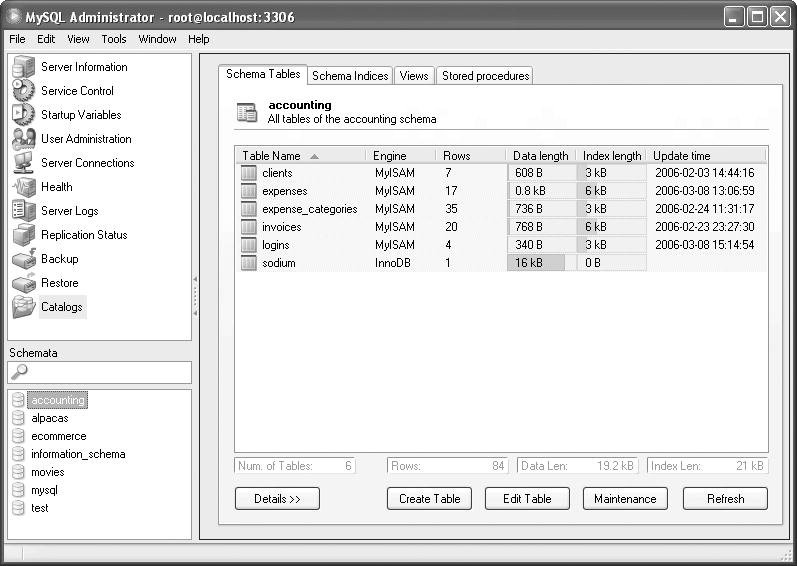Select the Catalogs folder icon
The width and height of the screenshot is (797, 566).
click(x=23, y=307)
